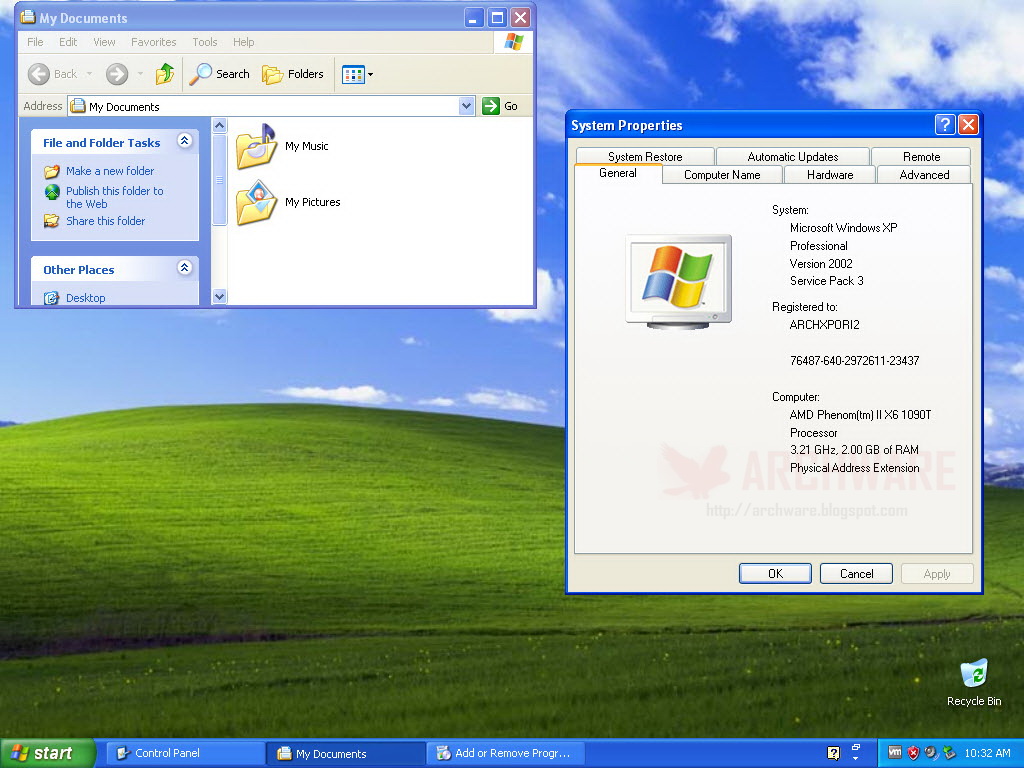The width and height of the screenshot is (1024, 768).
Task: Collapse the File and Folder Tasks panel
Action: coord(185,140)
